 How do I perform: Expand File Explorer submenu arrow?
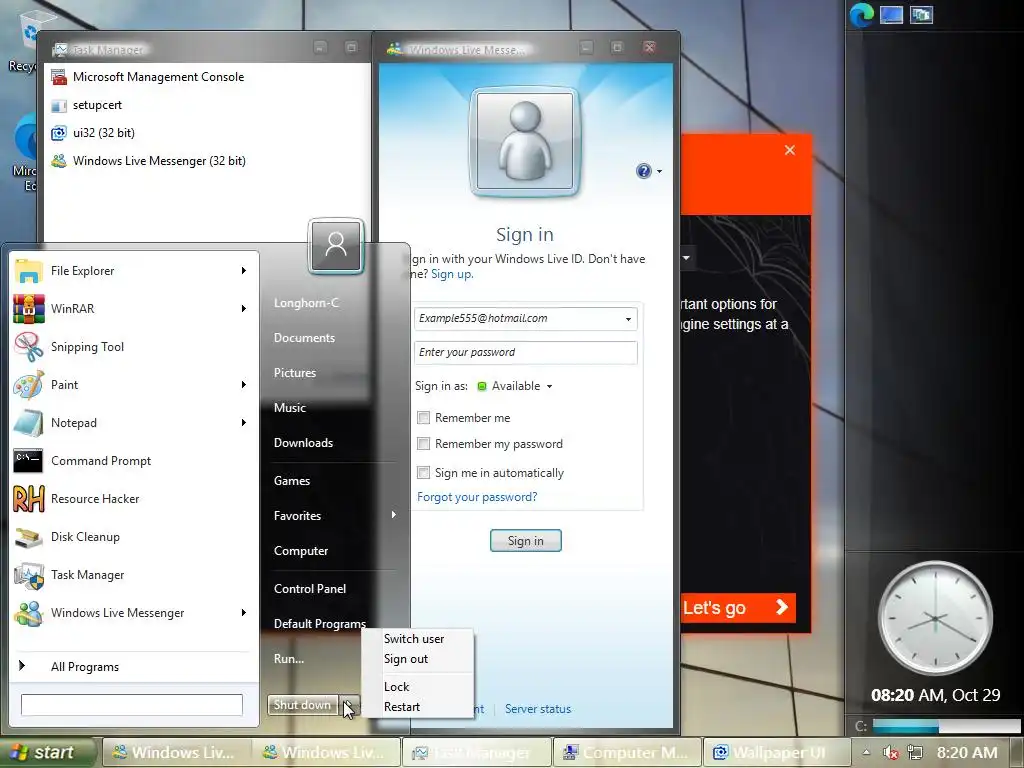click(x=244, y=270)
